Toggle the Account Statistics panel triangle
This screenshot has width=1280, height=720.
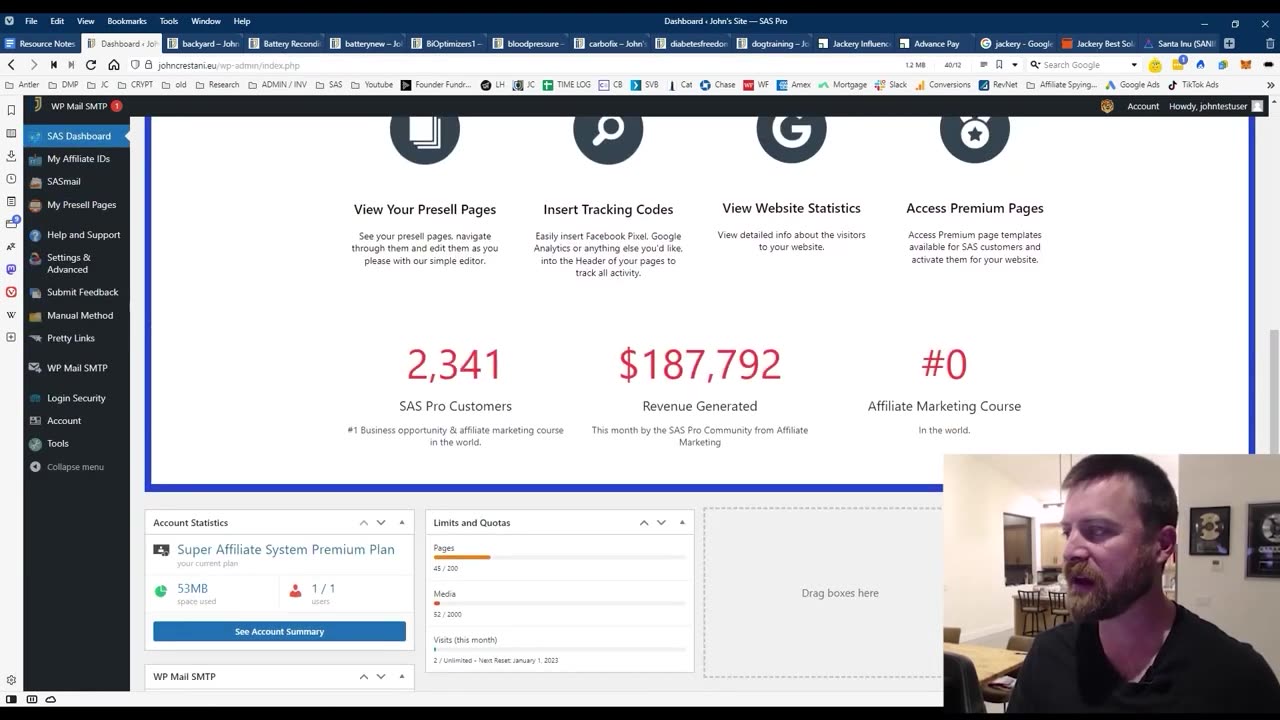[402, 523]
